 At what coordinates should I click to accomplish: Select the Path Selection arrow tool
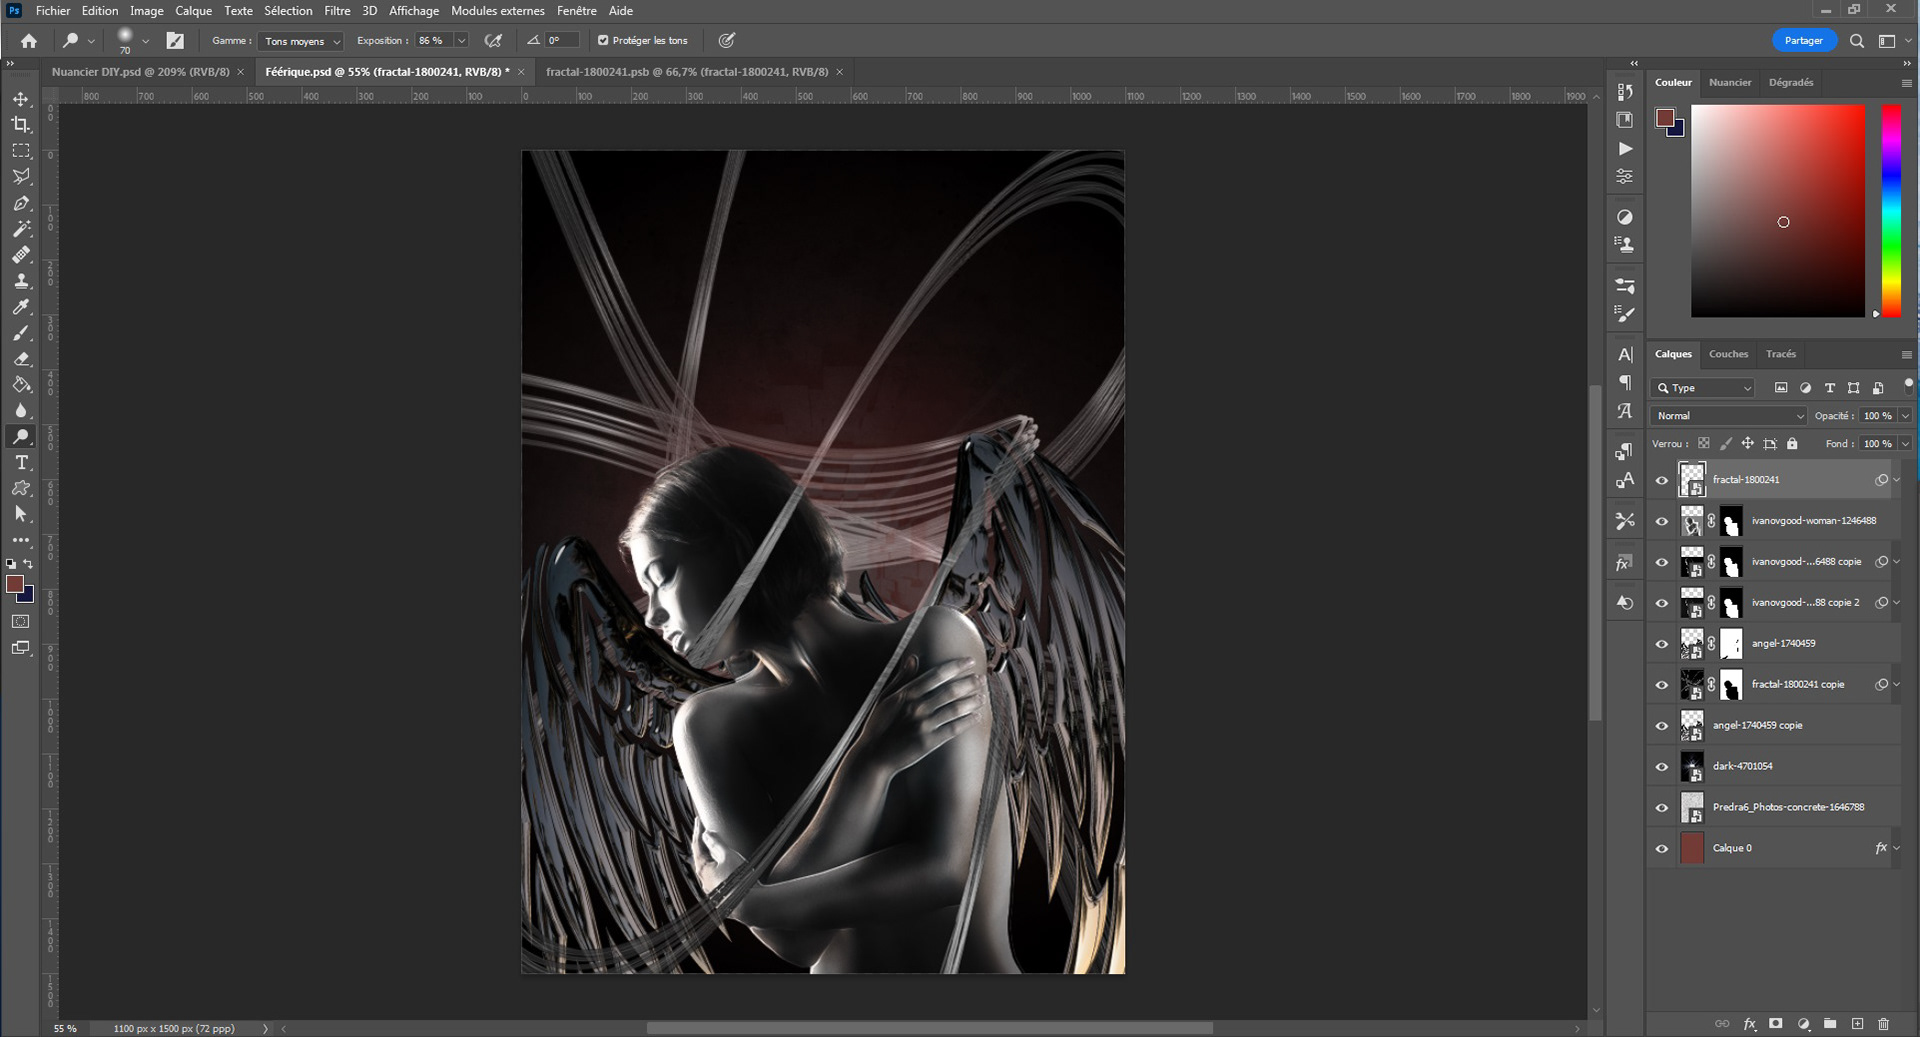click(x=21, y=514)
